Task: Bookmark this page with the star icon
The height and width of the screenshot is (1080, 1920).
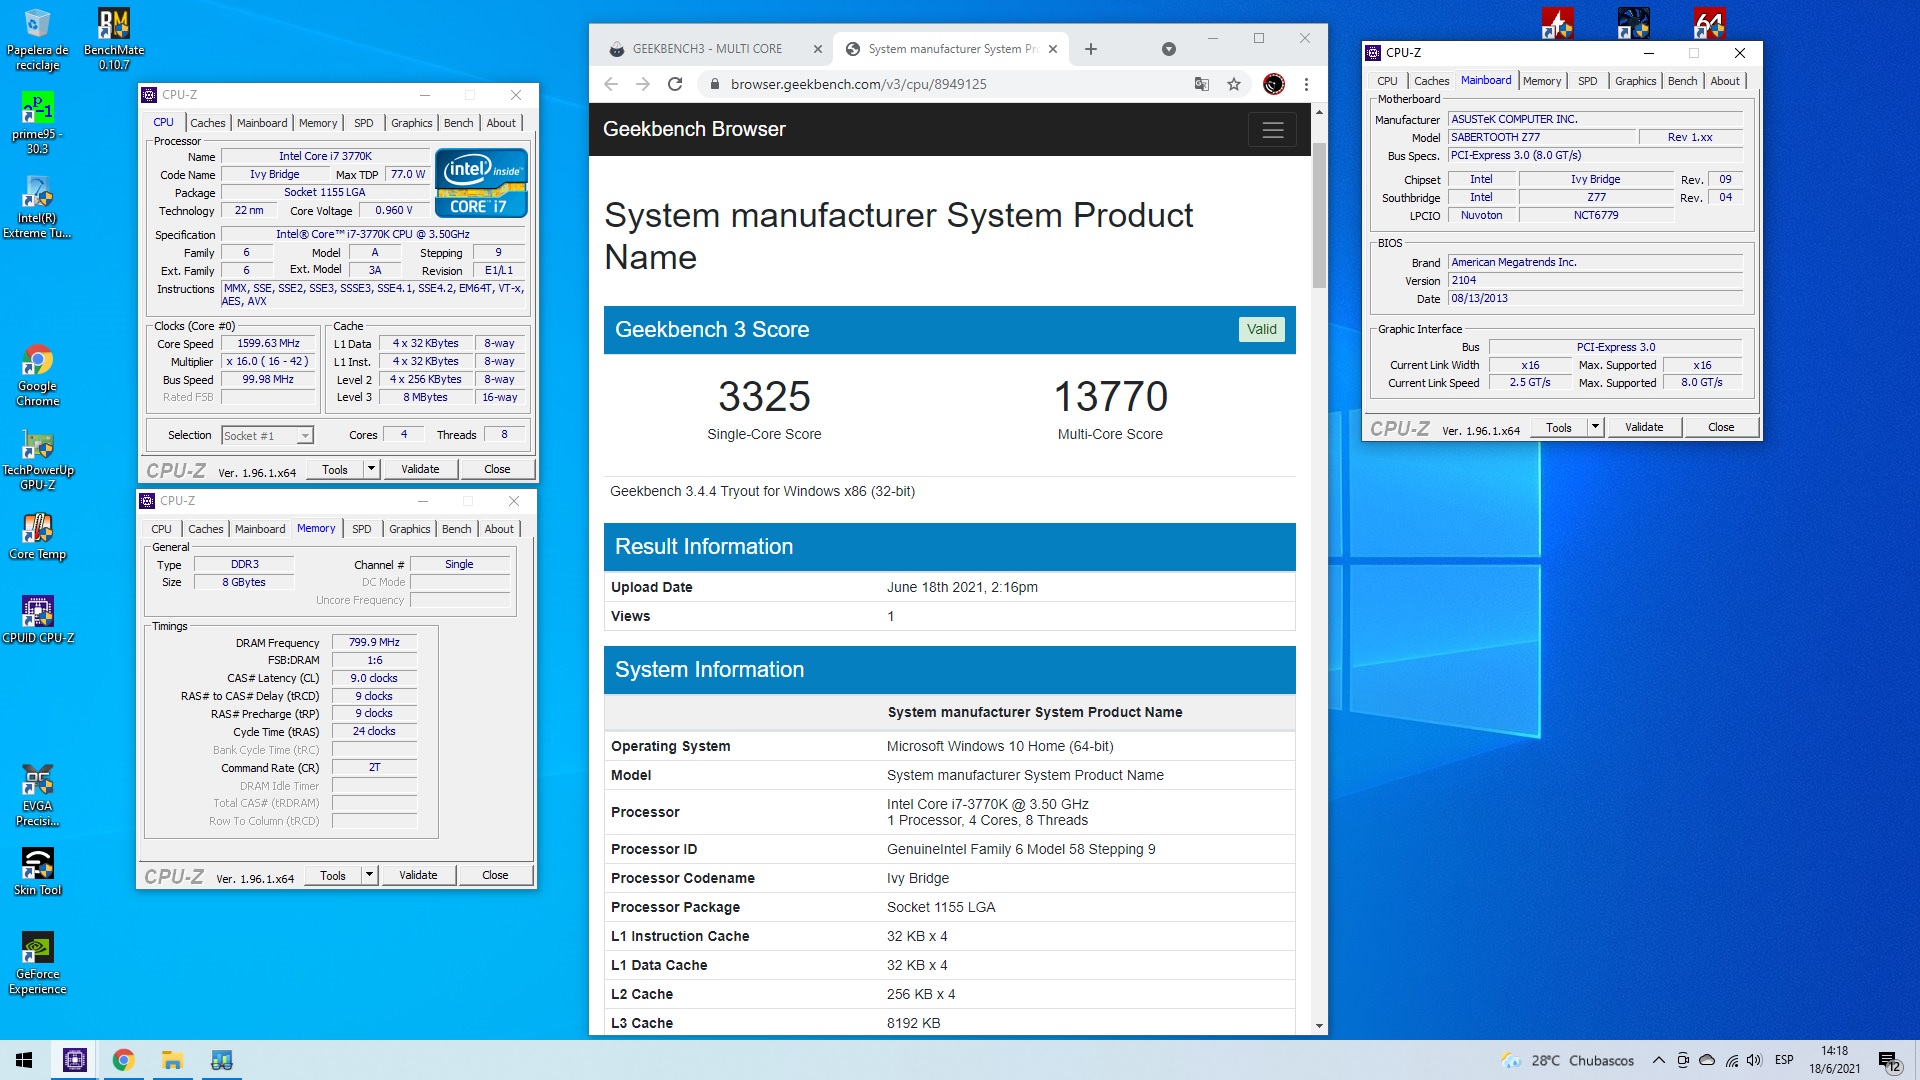Action: pyautogui.click(x=1234, y=84)
